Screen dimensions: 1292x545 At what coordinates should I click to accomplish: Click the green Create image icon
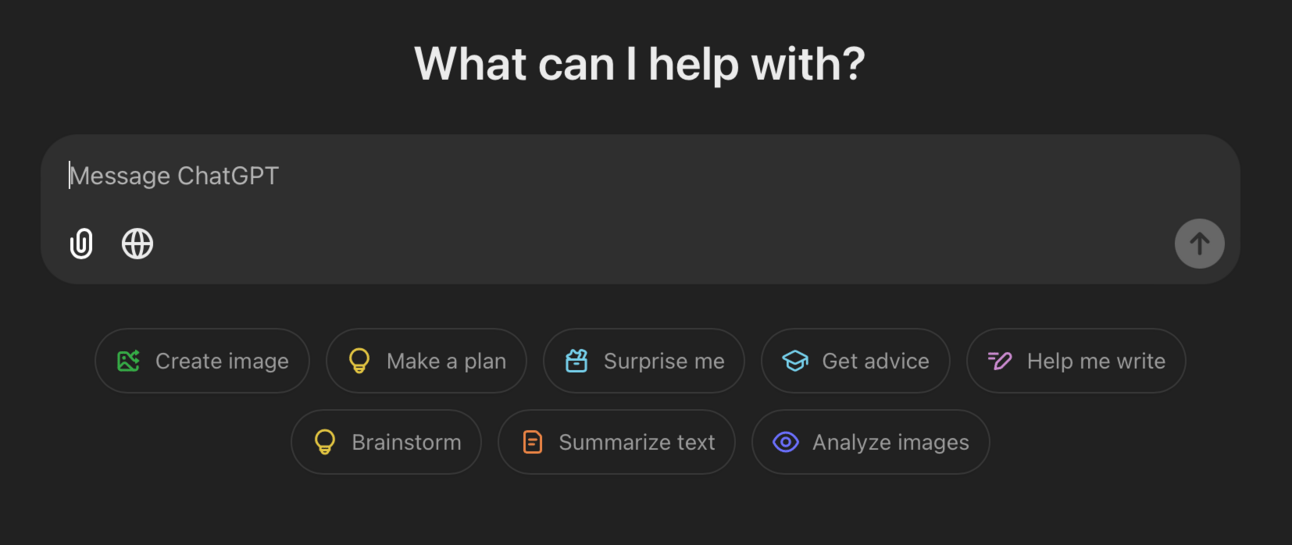point(128,361)
